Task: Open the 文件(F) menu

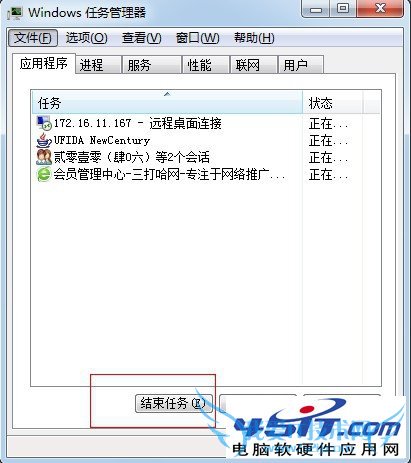Action: click(33, 38)
